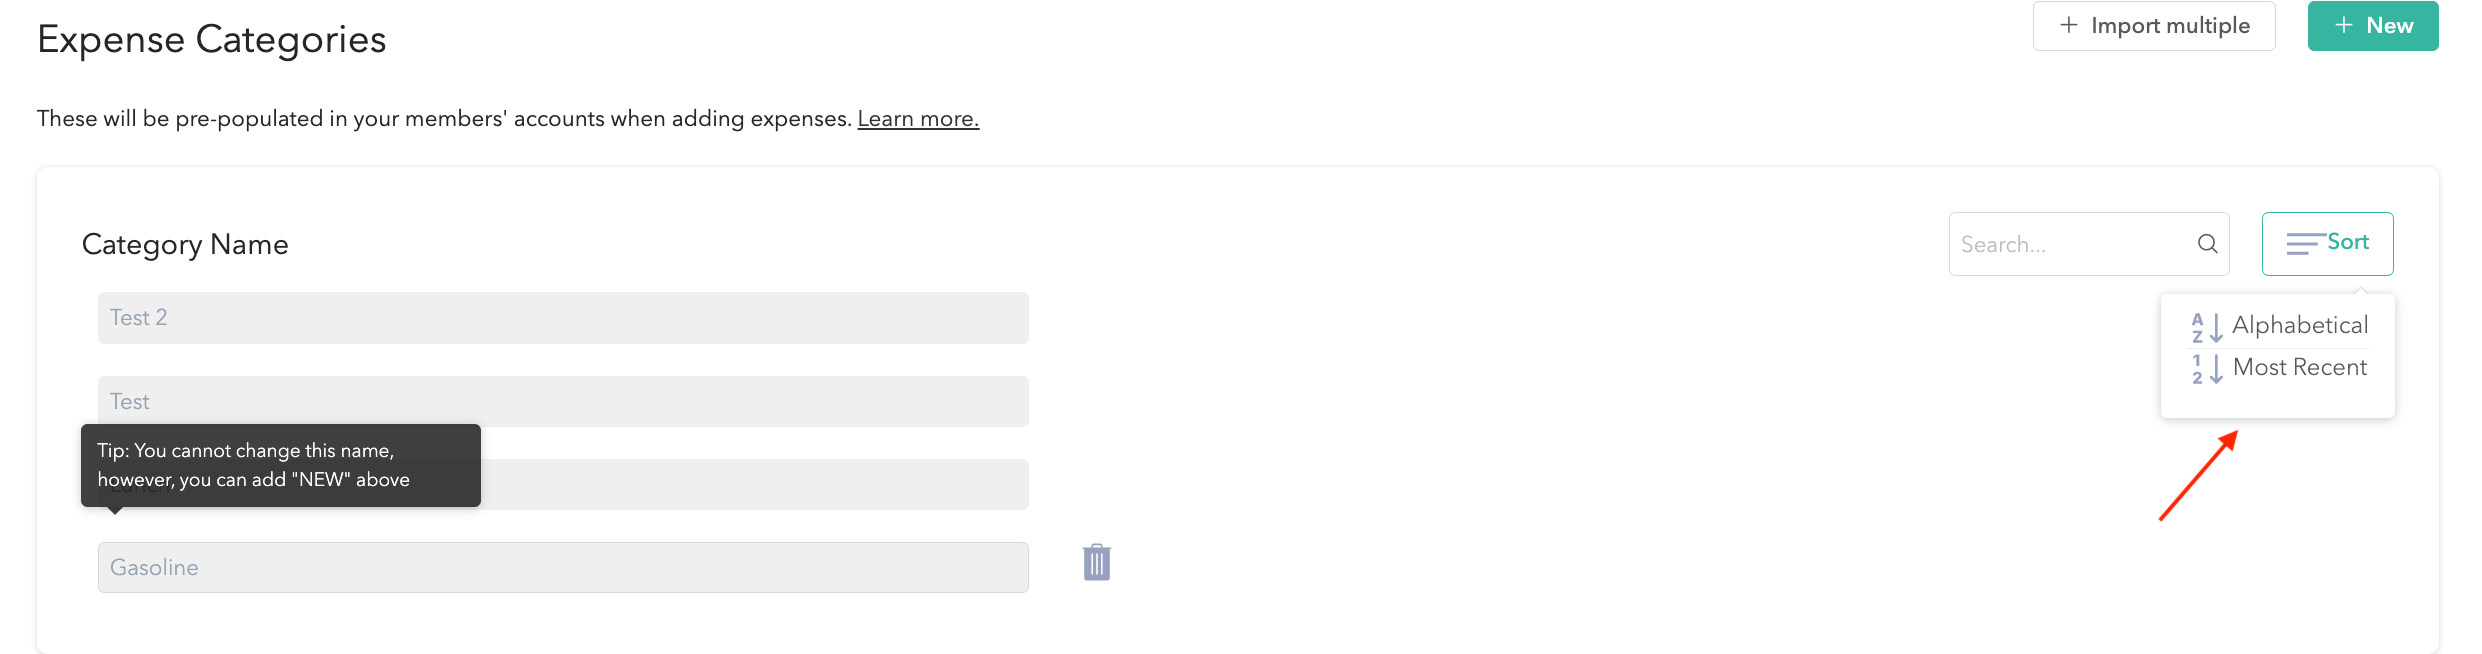
Task: Click the Test 2 category field
Action: 563,318
